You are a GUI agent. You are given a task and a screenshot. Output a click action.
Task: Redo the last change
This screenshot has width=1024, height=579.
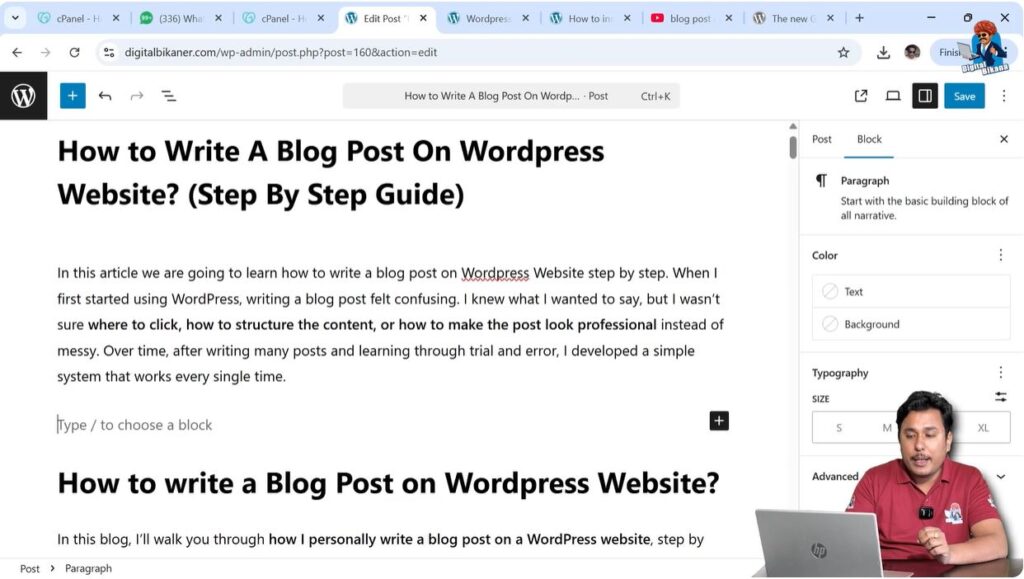[x=137, y=95]
